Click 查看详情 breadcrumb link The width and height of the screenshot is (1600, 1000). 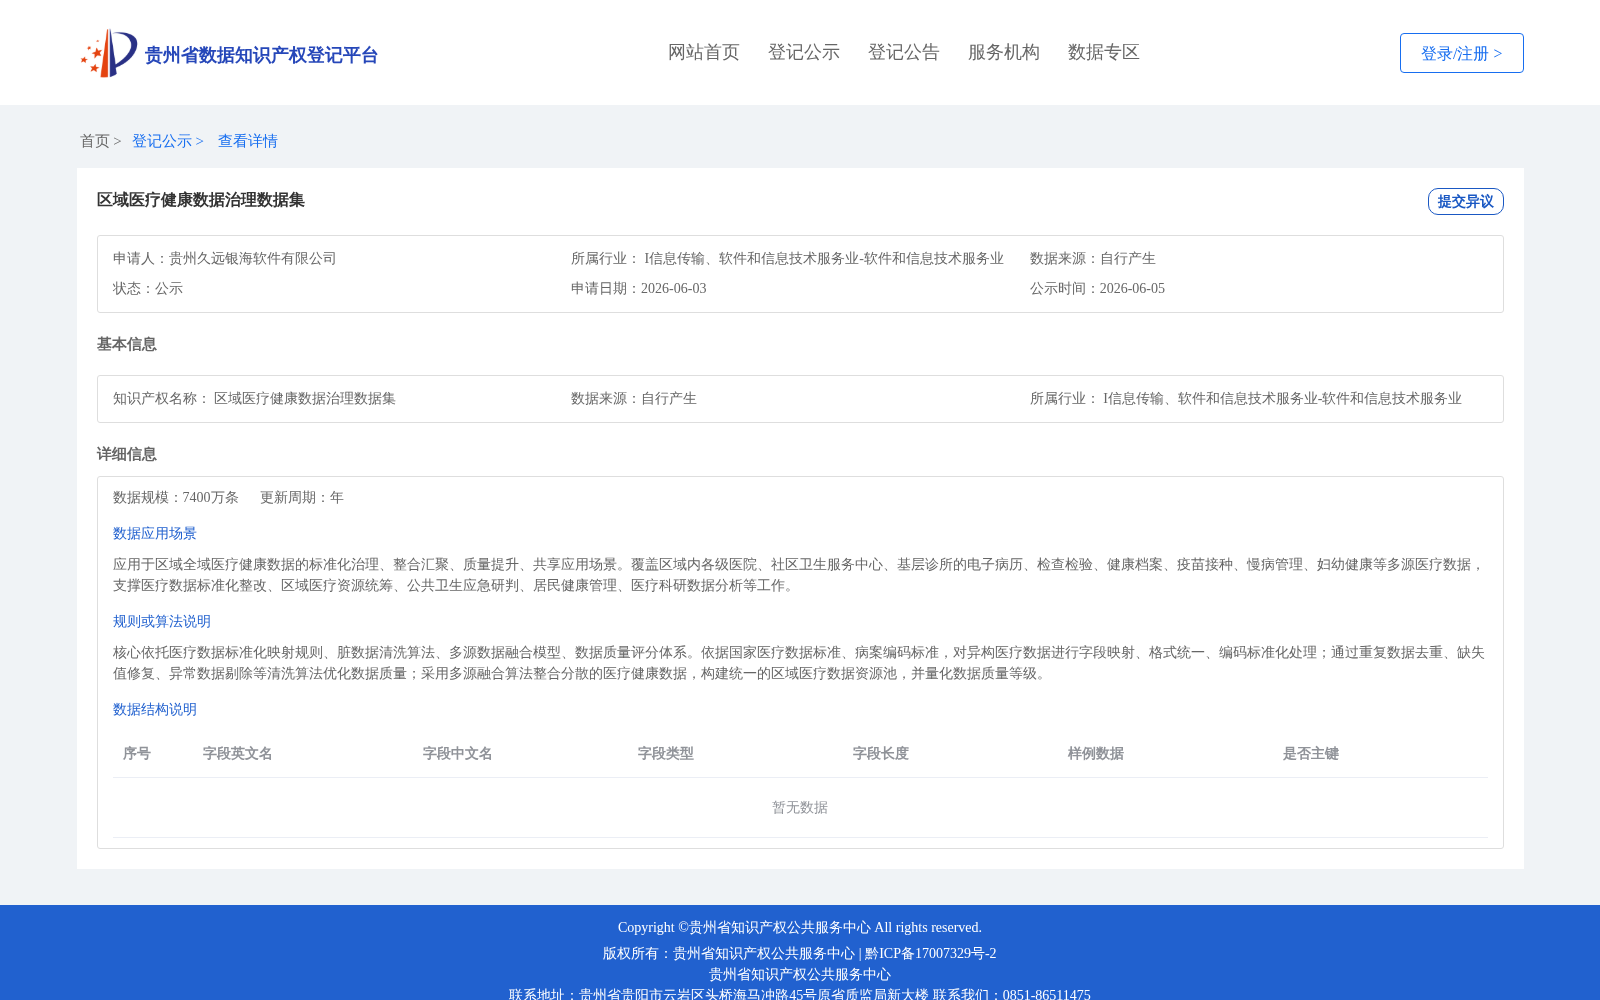click(248, 141)
